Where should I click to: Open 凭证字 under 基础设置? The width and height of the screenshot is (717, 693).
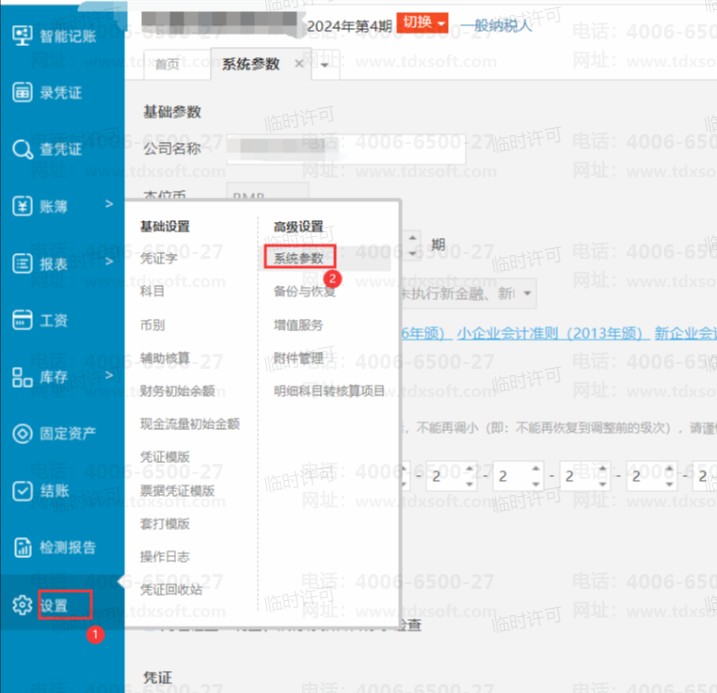[x=159, y=258]
